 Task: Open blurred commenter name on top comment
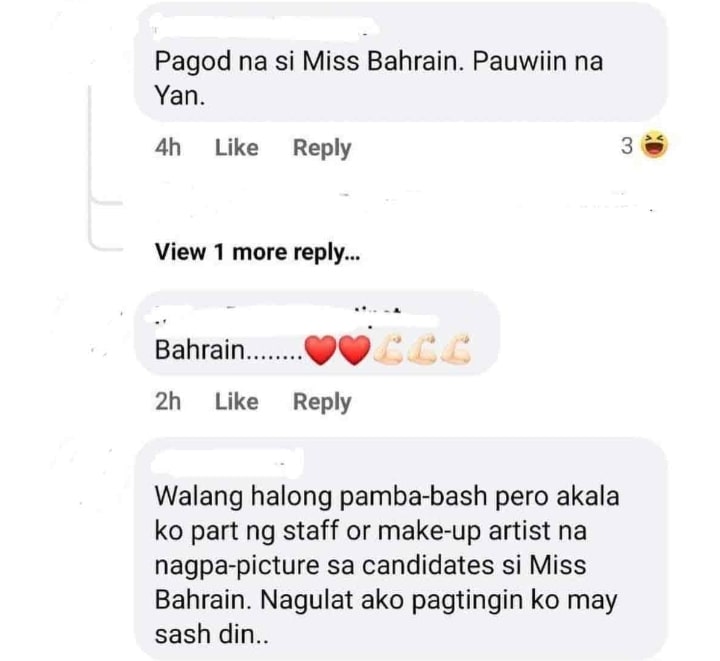coord(264,29)
